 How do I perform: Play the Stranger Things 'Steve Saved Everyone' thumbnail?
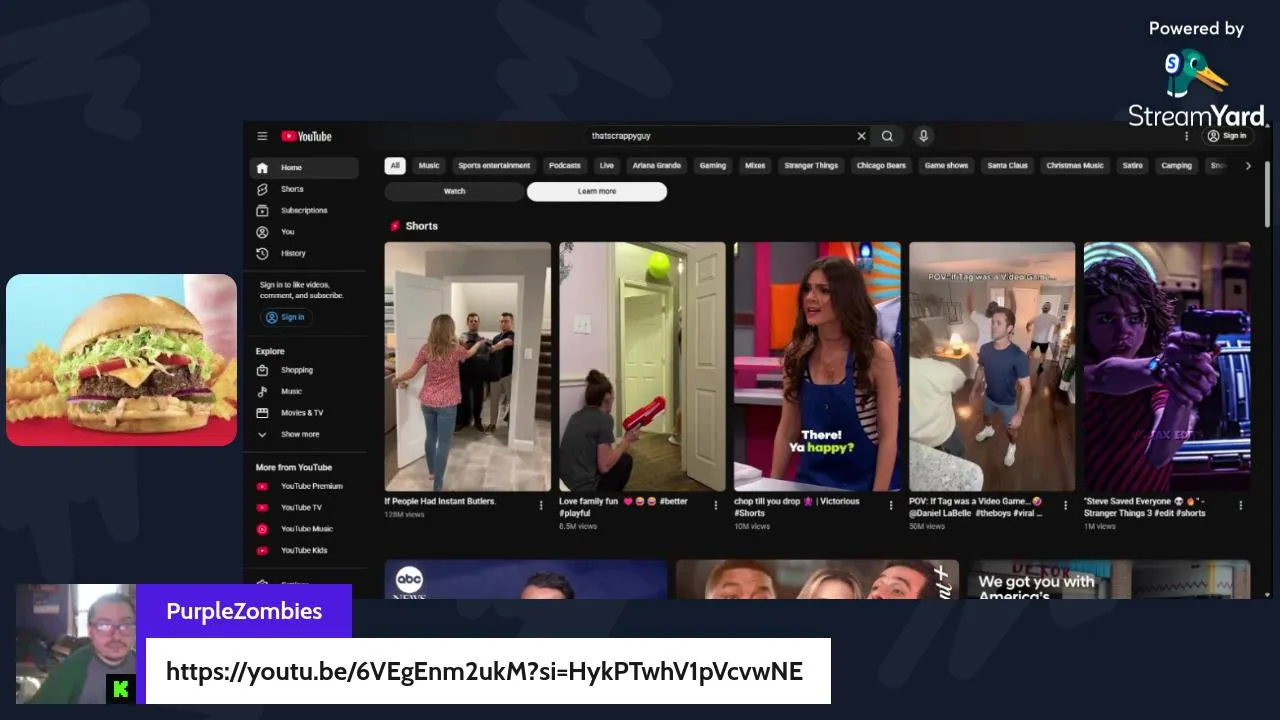[1167, 367]
